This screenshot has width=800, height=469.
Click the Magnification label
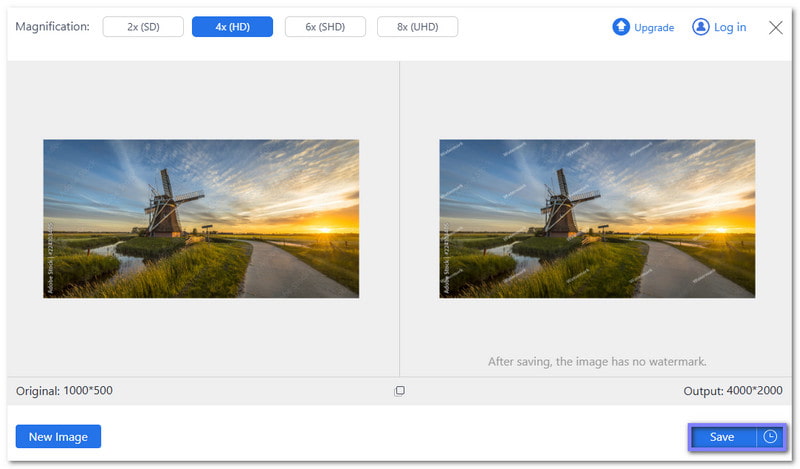[x=52, y=27]
